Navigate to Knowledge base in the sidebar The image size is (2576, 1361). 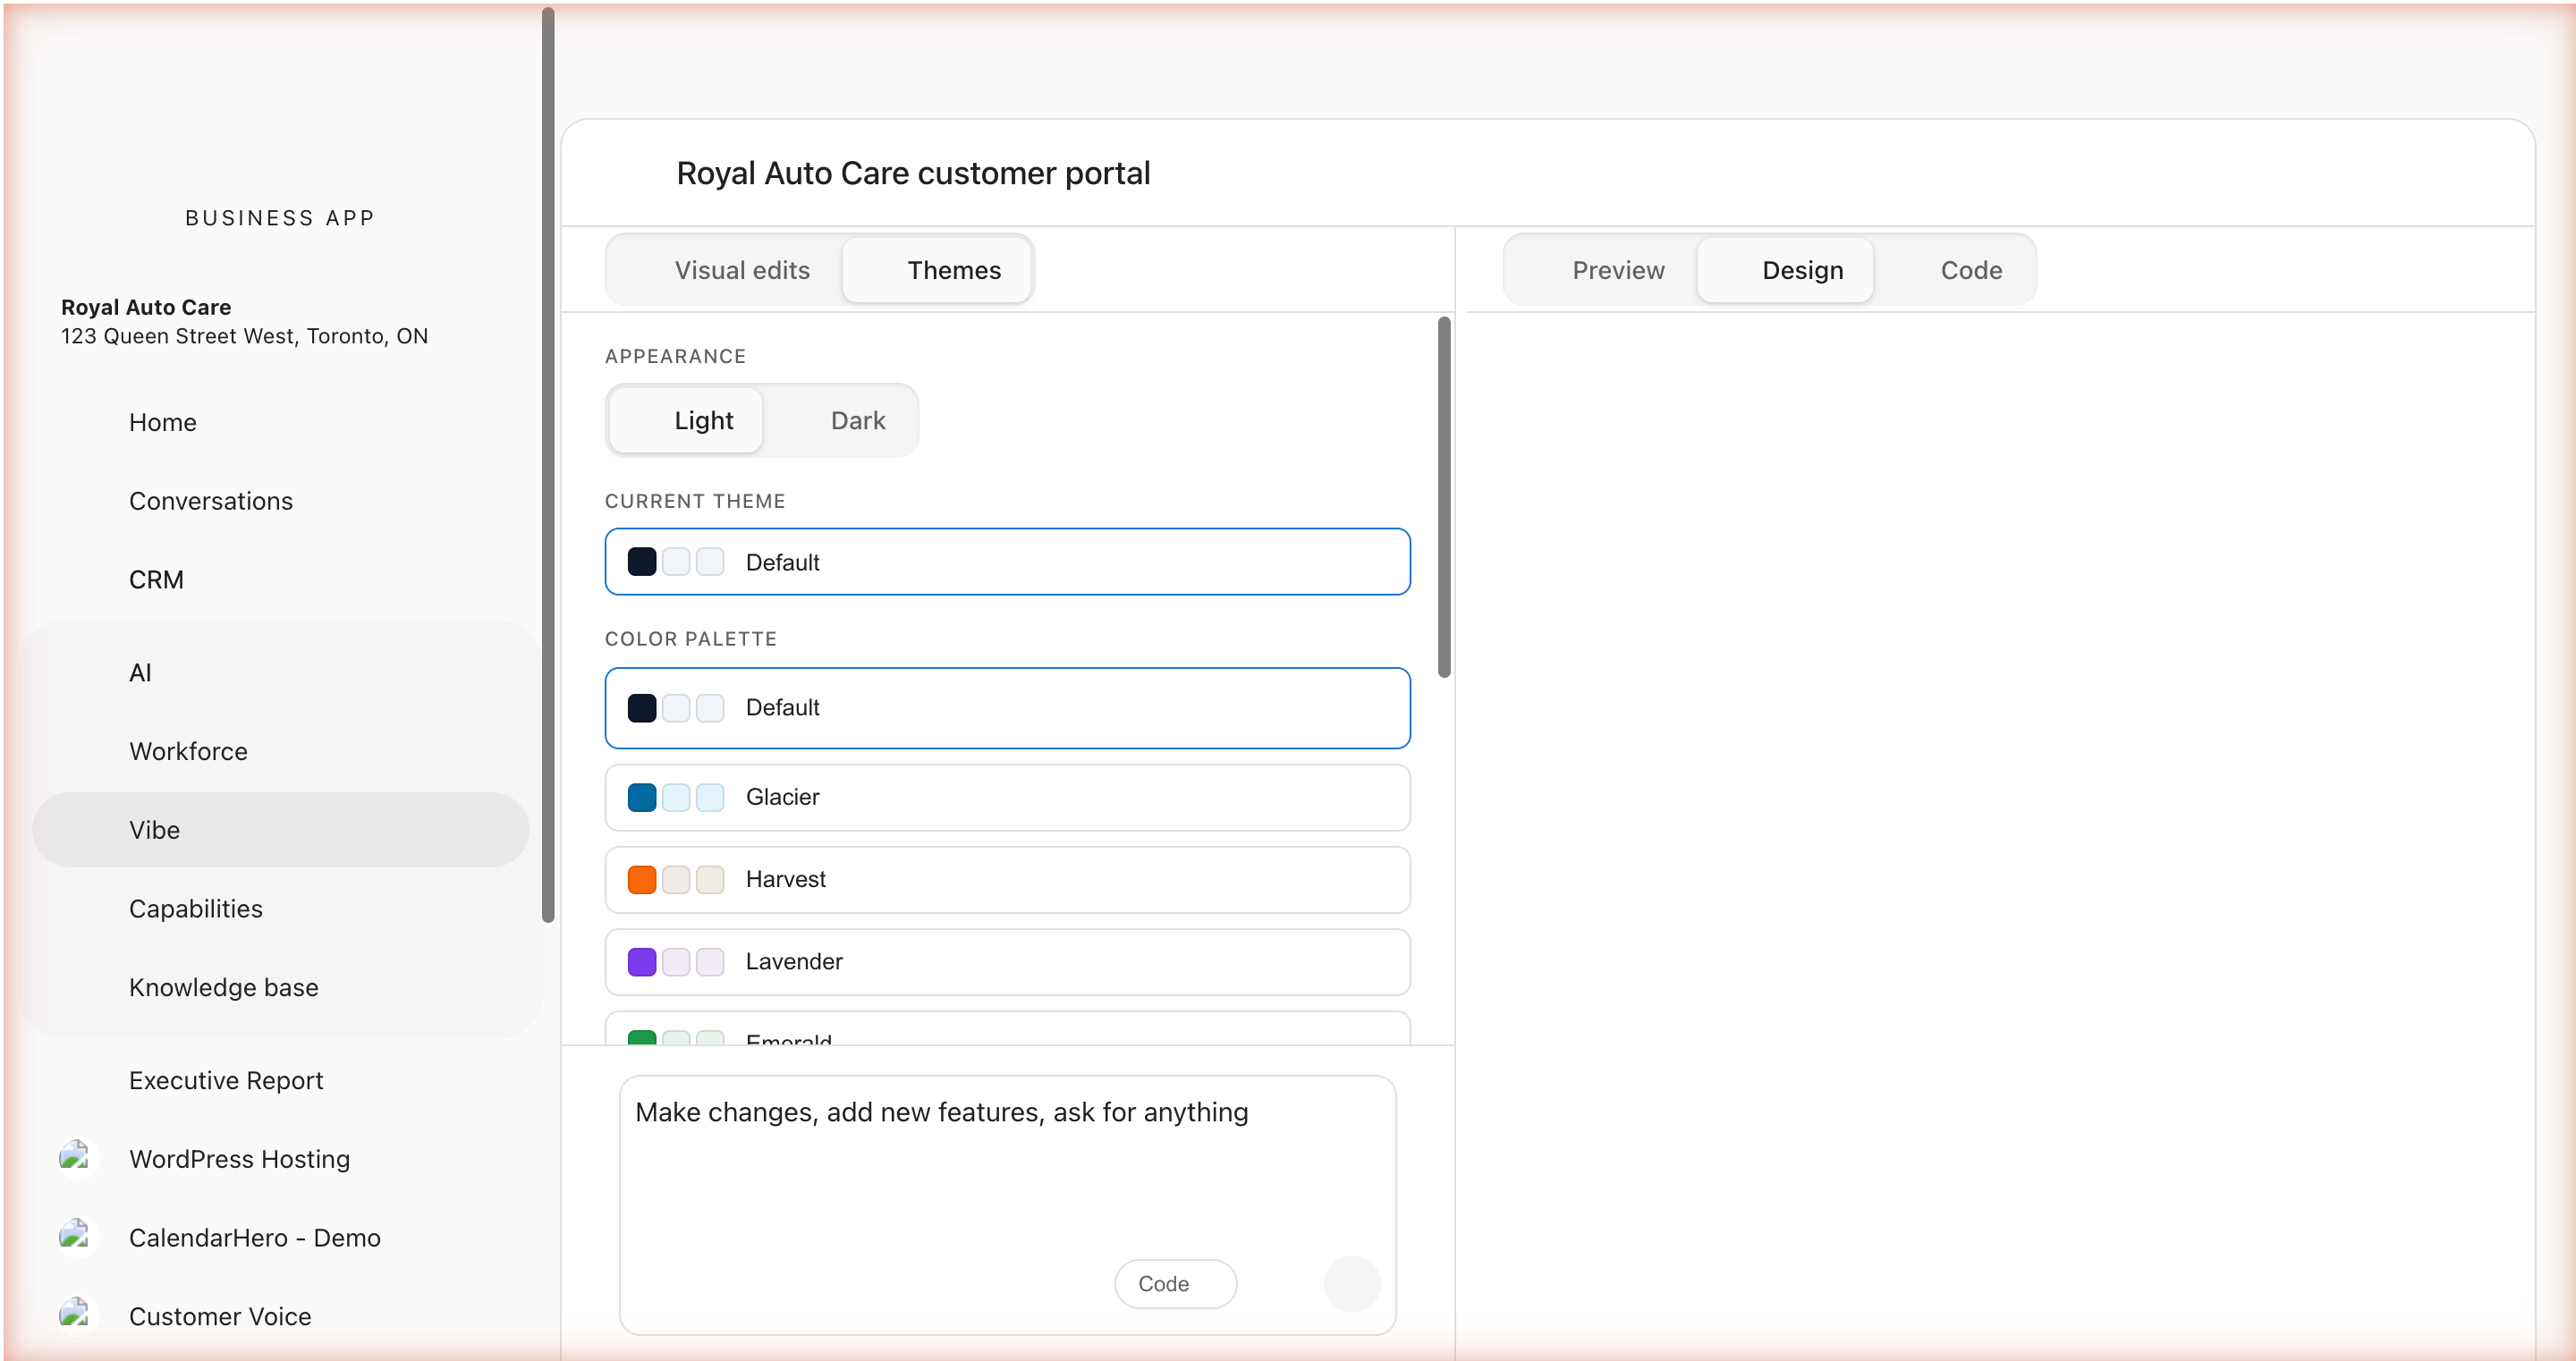pos(223,987)
